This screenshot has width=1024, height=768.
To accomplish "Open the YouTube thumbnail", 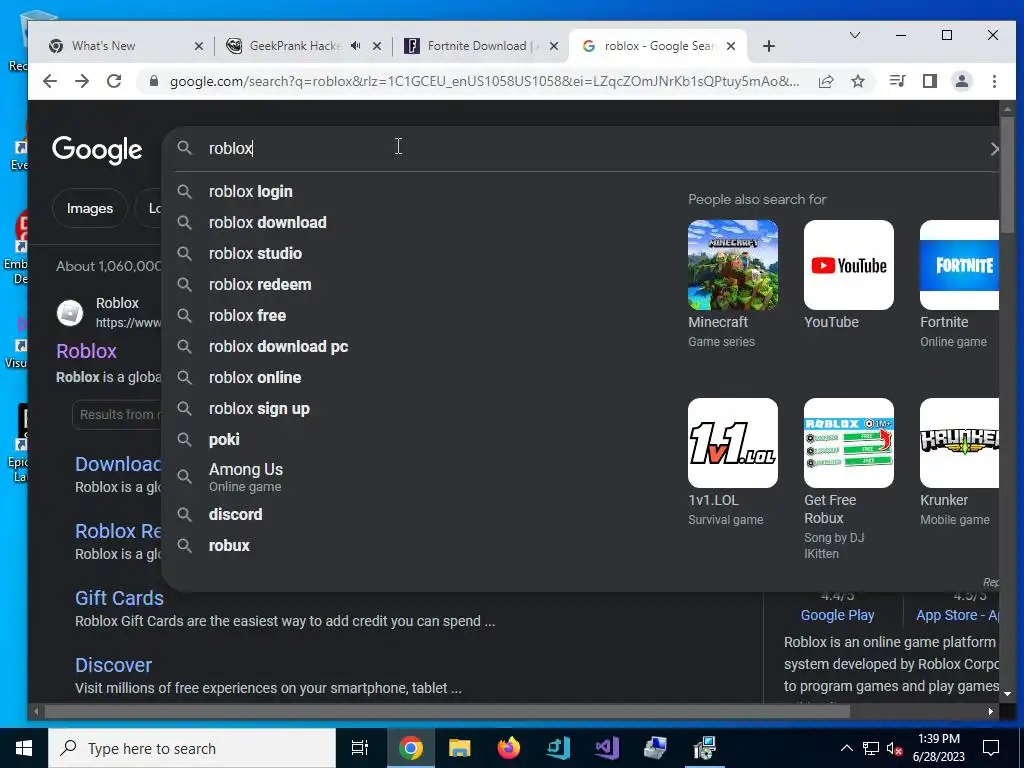I will tap(848, 265).
